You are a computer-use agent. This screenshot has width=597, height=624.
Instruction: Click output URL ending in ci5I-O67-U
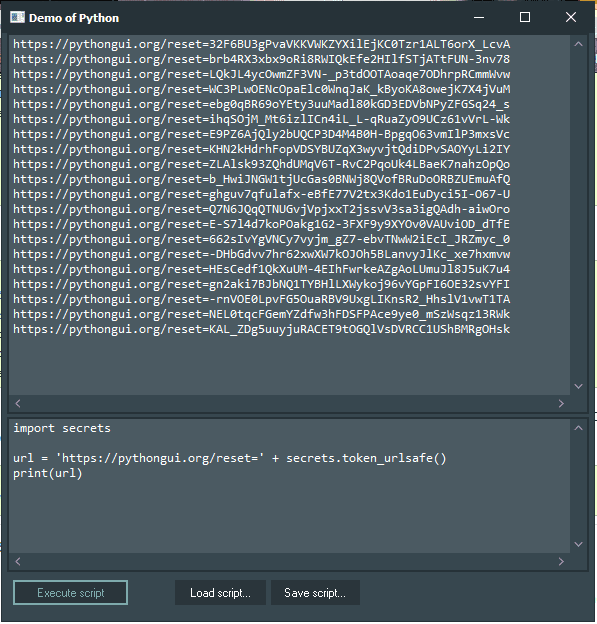click(x=261, y=194)
